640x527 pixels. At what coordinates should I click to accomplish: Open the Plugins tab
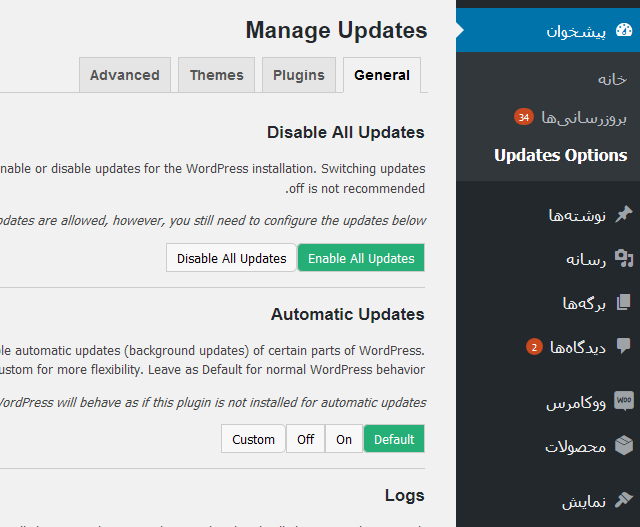[299, 75]
